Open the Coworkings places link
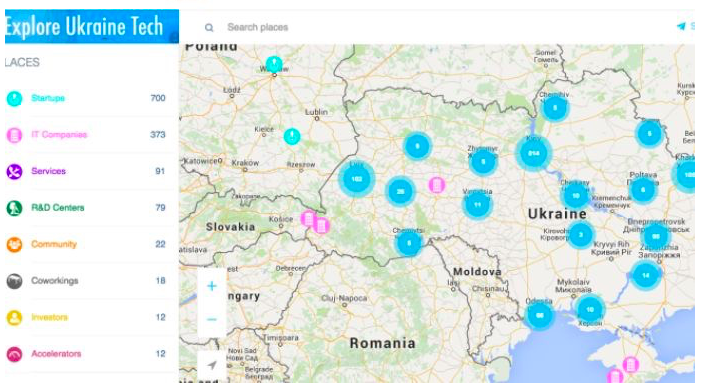701x391 pixels. (x=55, y=281)
